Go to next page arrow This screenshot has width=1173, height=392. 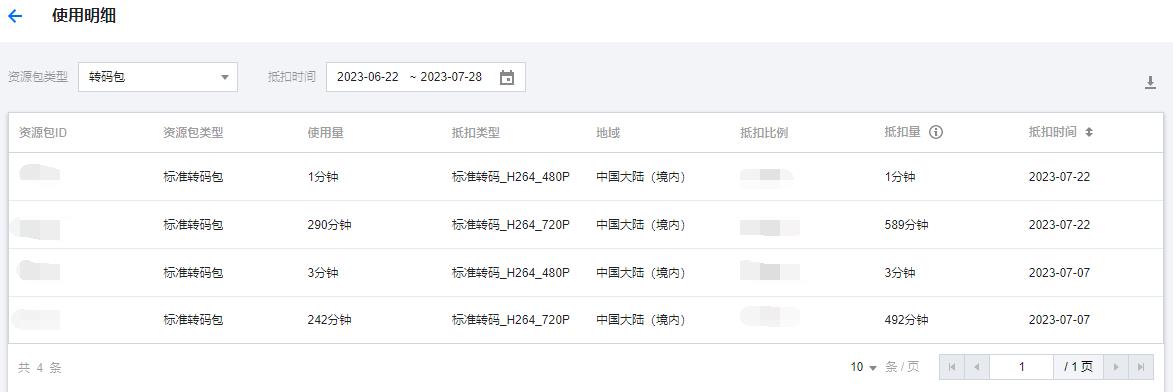[x=1116, y=367]
